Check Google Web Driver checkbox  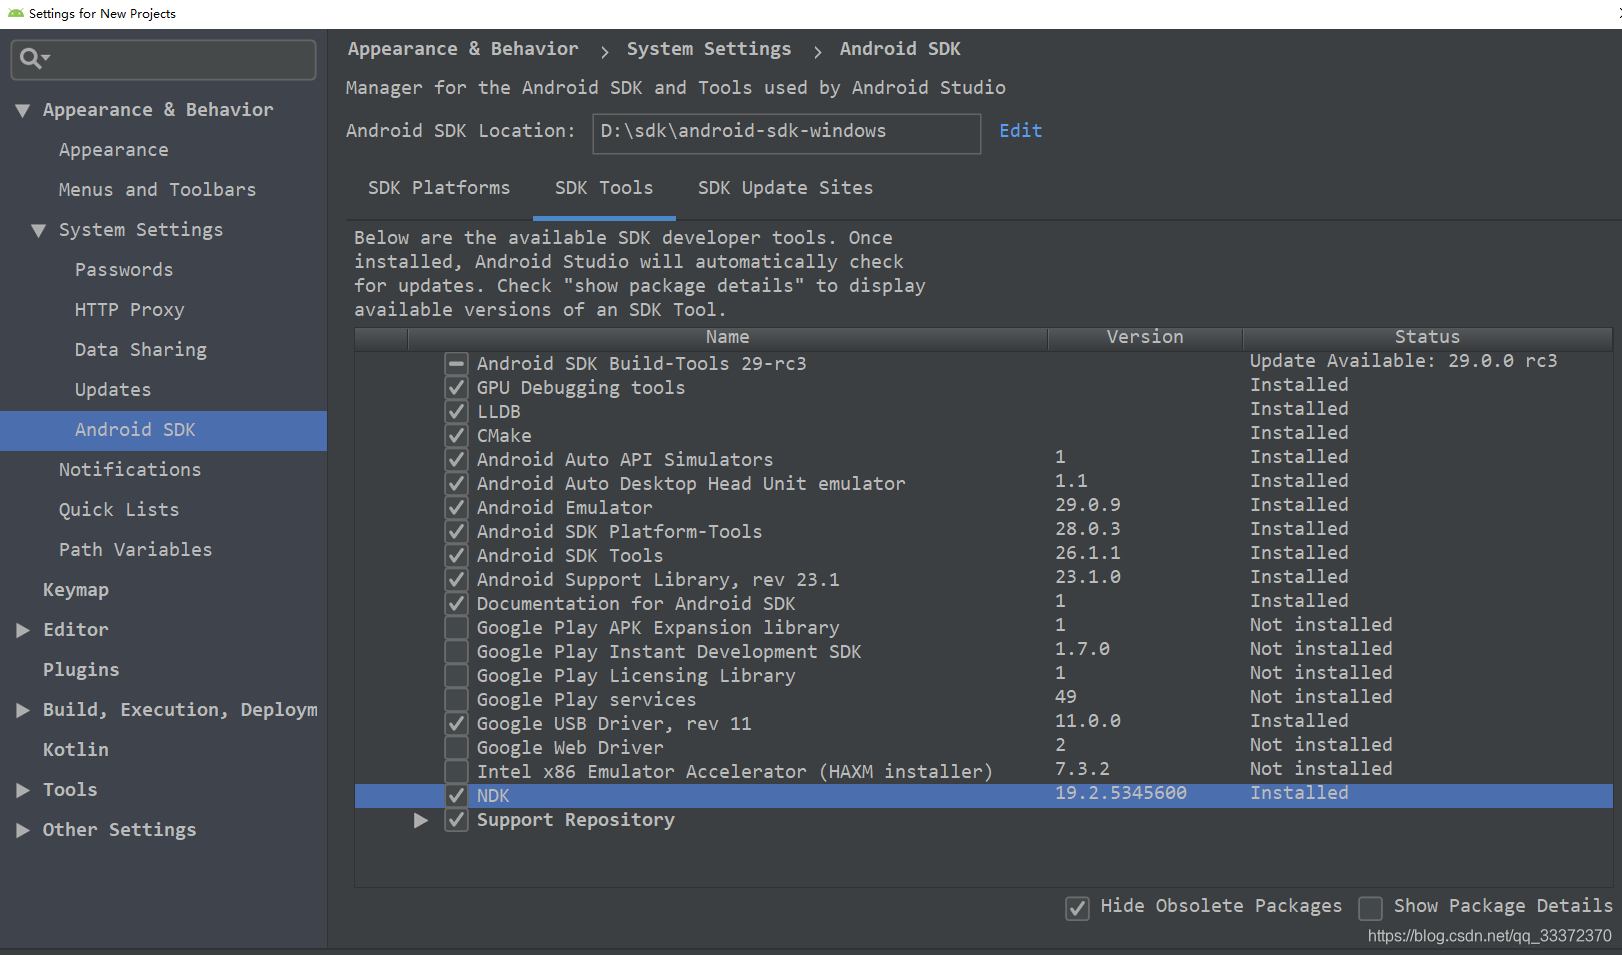click(x=456, y=747)
